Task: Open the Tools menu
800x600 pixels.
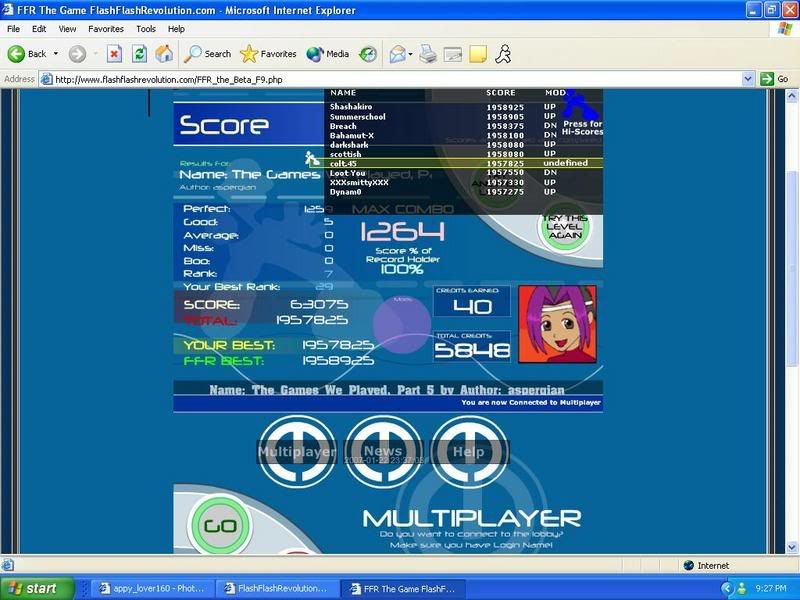Action: click(x=145, y=29)
